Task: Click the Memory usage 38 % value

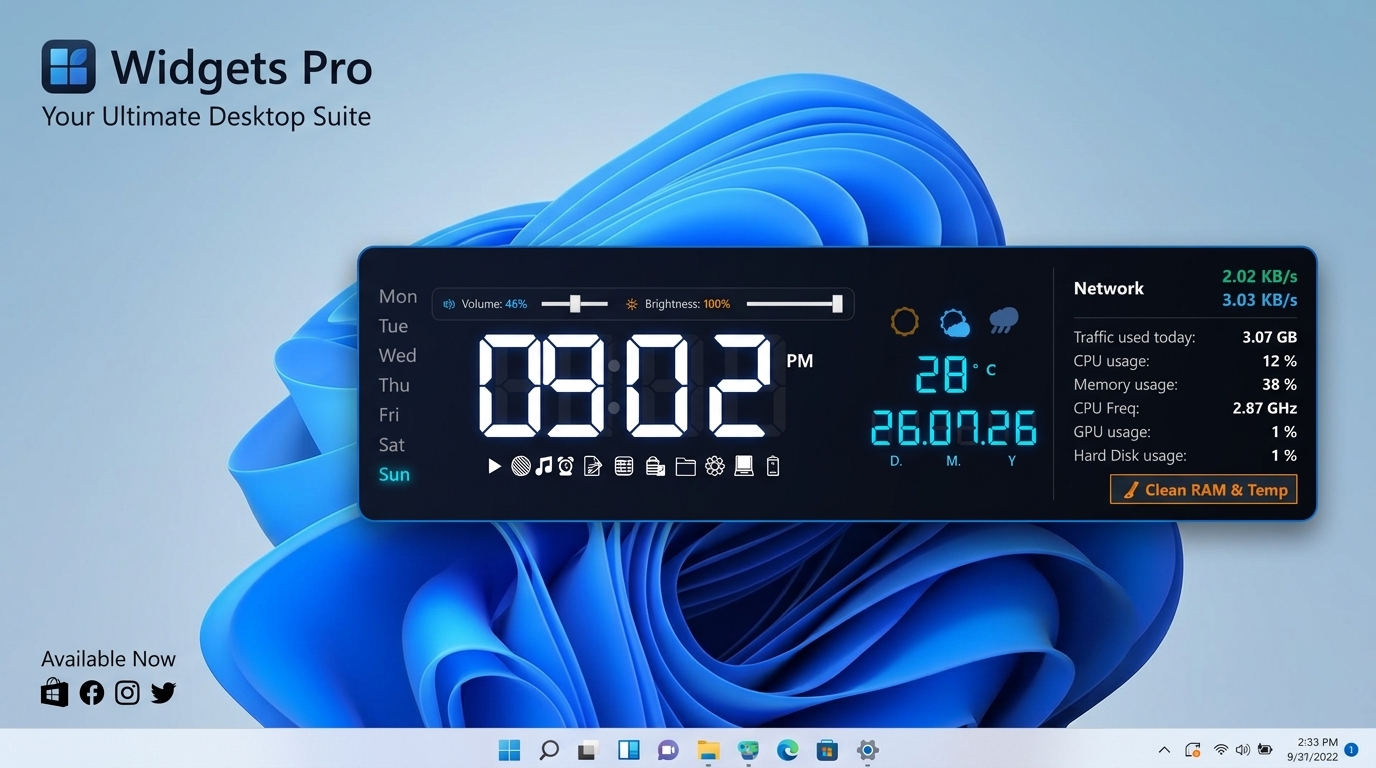Action: pos(1279,384)
